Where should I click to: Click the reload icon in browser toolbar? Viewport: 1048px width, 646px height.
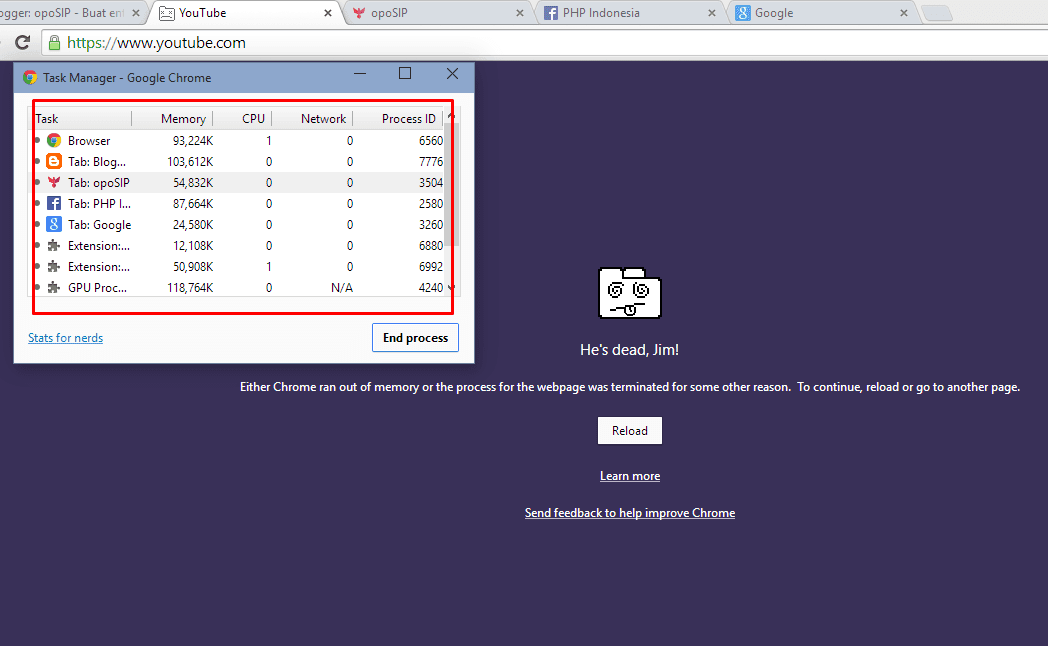point(23,43)
